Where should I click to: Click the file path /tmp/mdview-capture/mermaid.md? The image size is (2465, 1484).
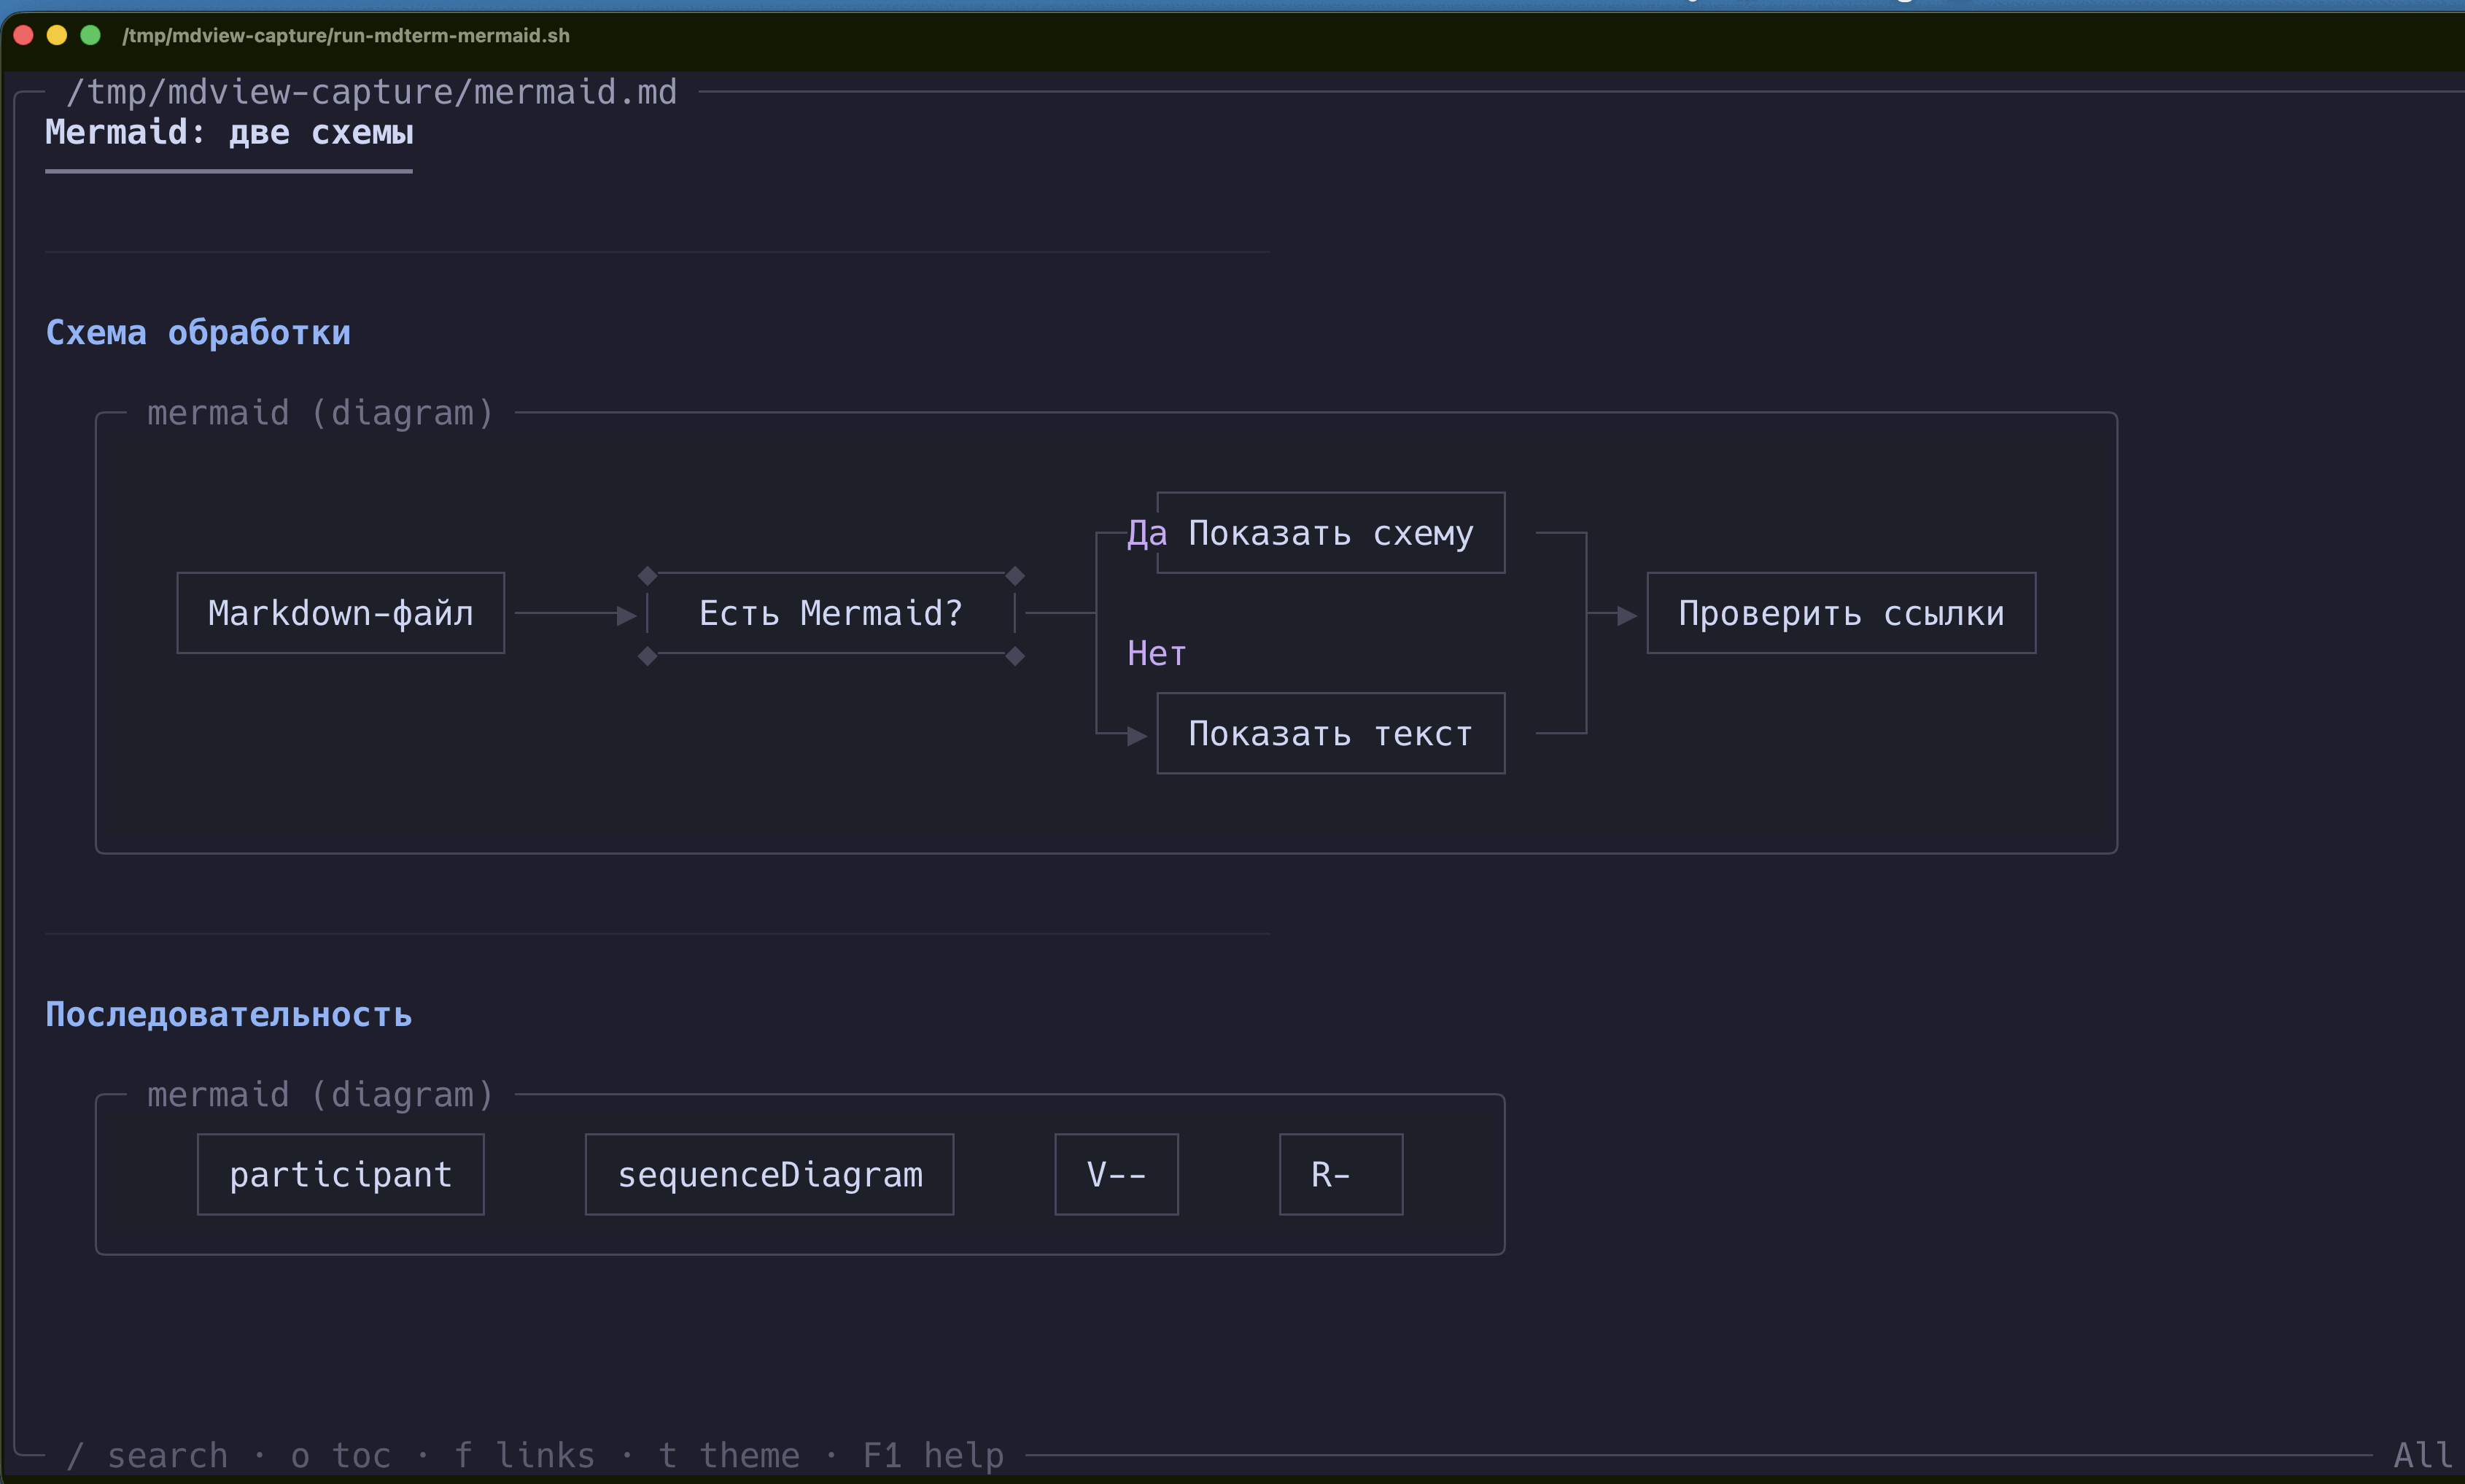371,92
